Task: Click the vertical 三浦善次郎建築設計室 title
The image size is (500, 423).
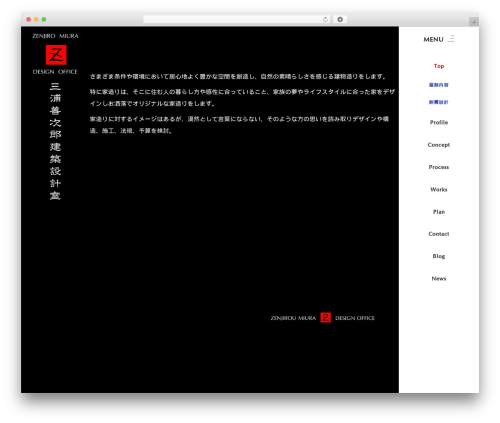Action: coord(55,141)
